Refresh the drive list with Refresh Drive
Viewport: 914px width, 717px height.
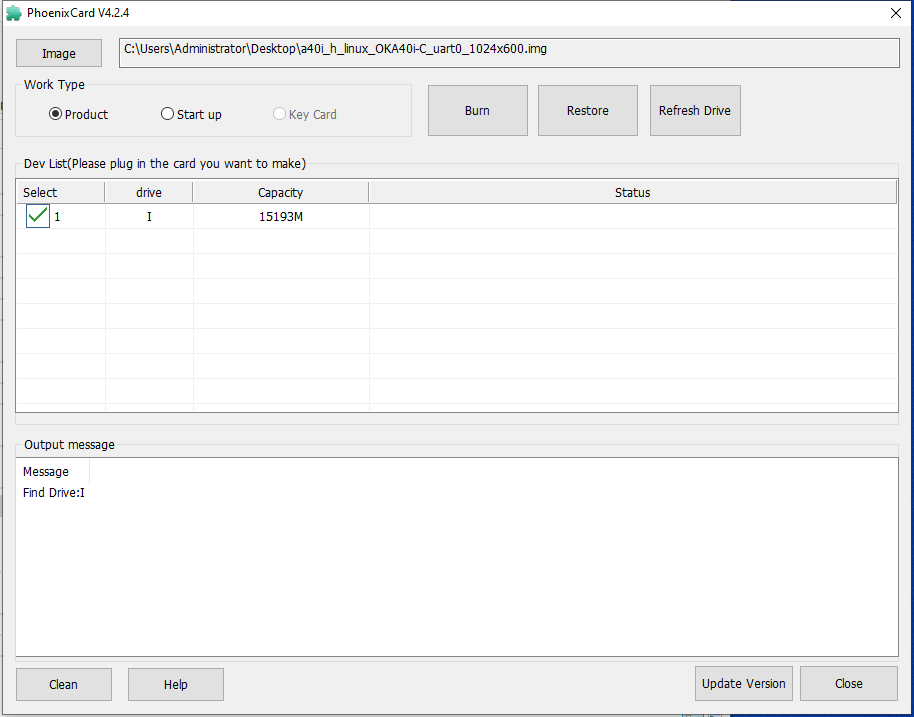coord(695,111)
